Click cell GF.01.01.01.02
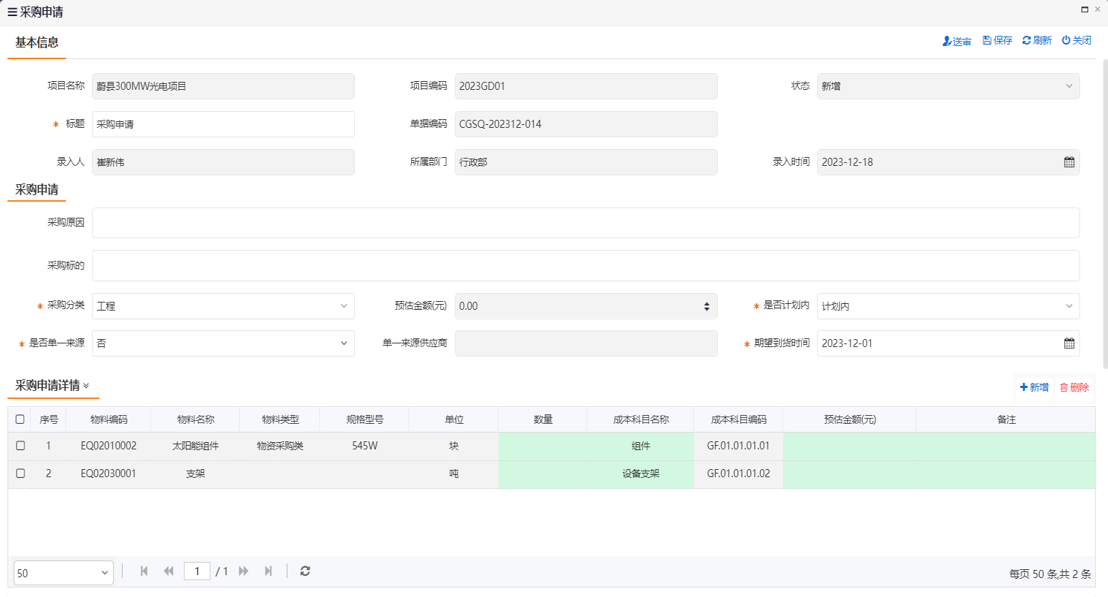Screen dimensions: 1108x597 738,473
